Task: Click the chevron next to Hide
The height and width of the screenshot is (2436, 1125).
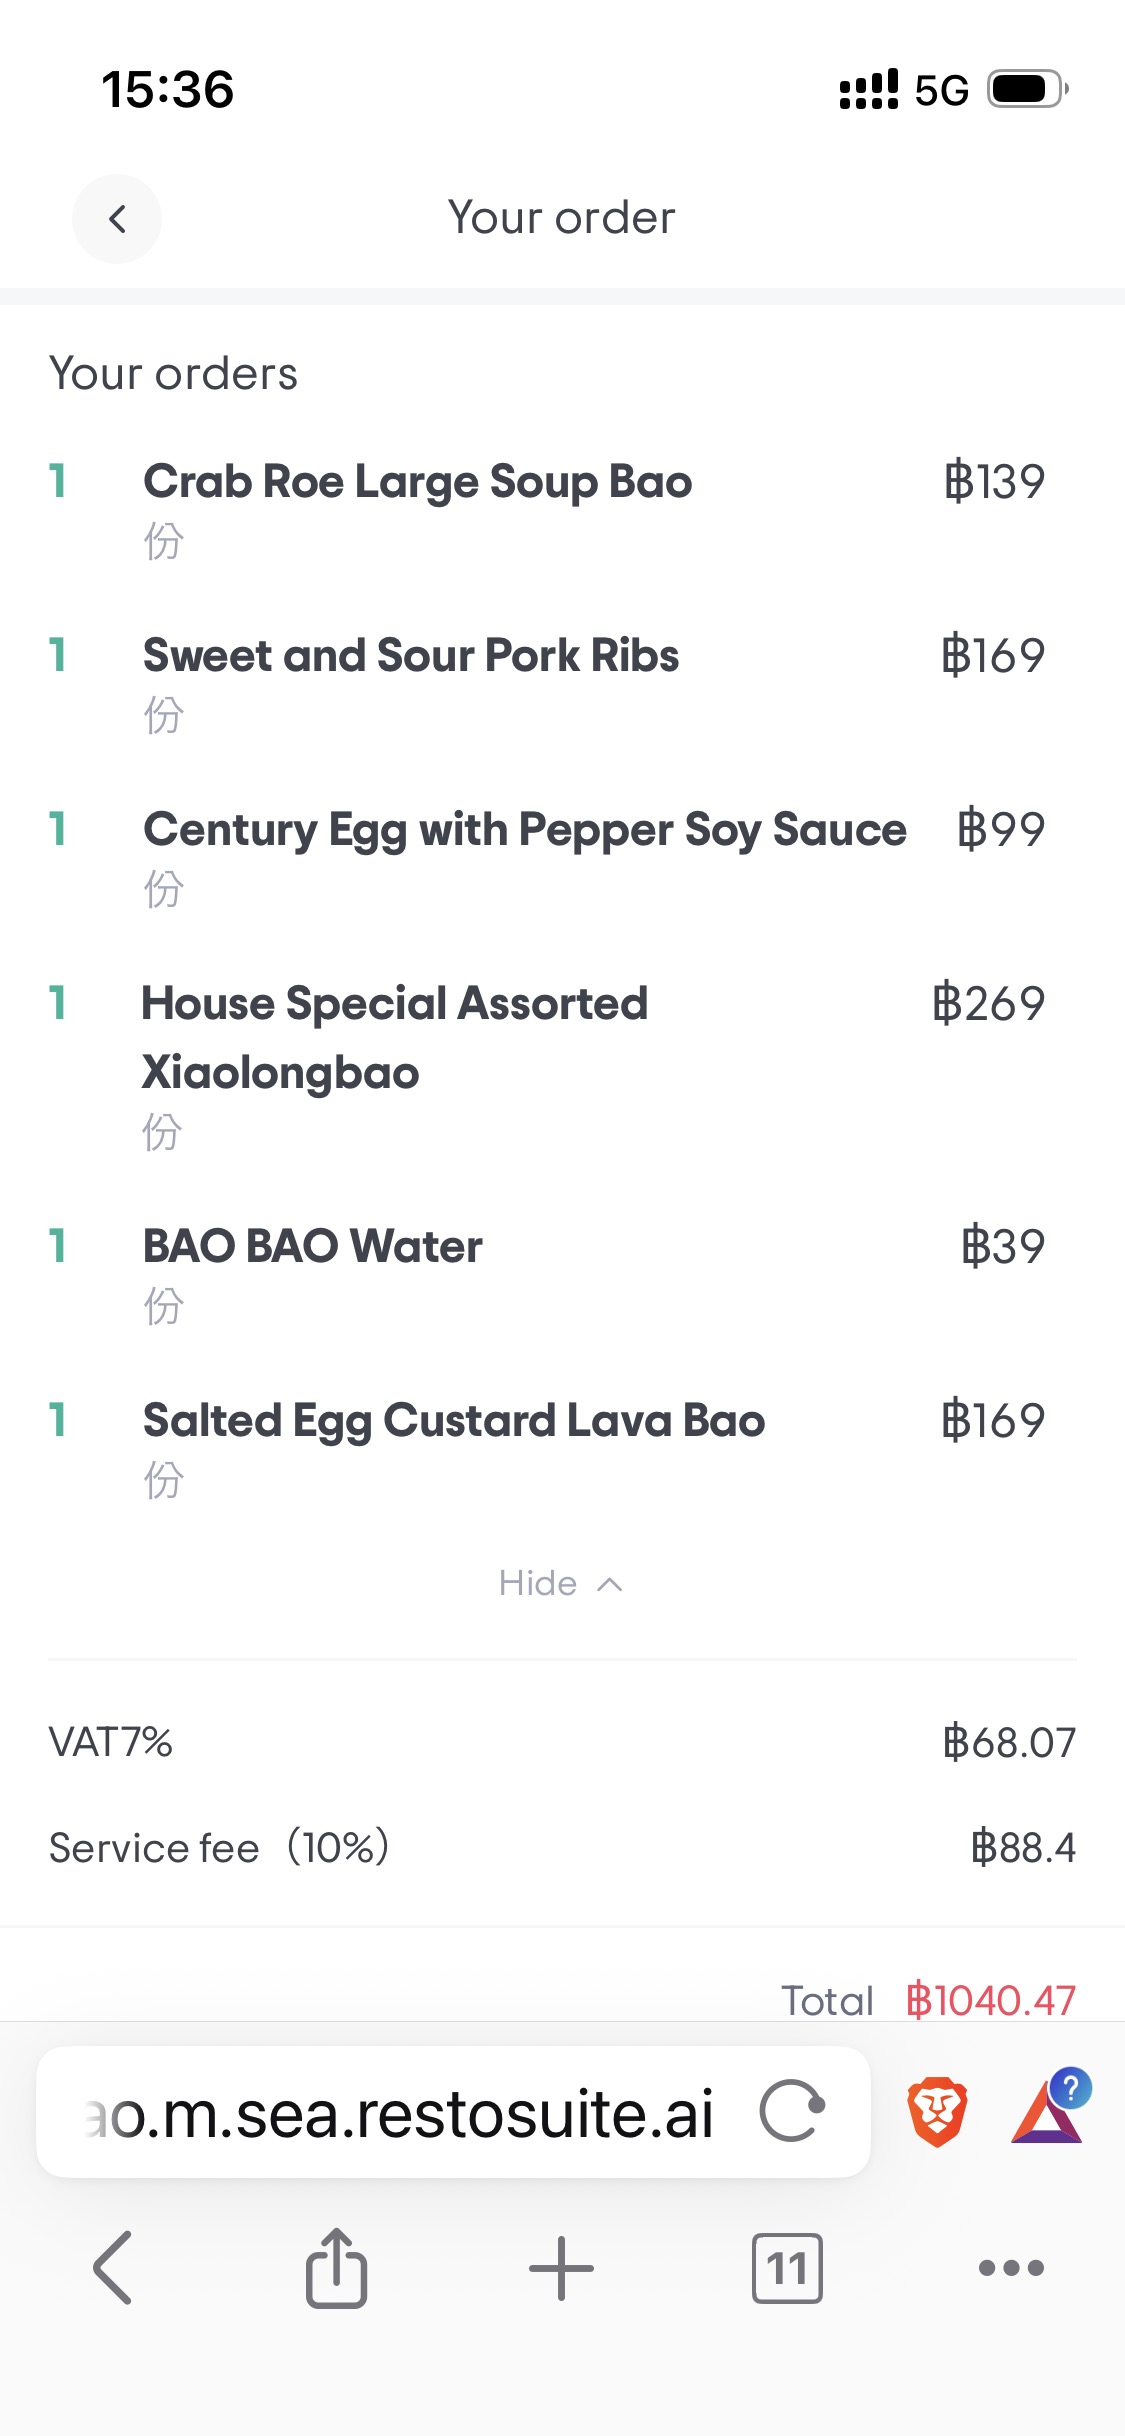Action: click(610, 1584)
